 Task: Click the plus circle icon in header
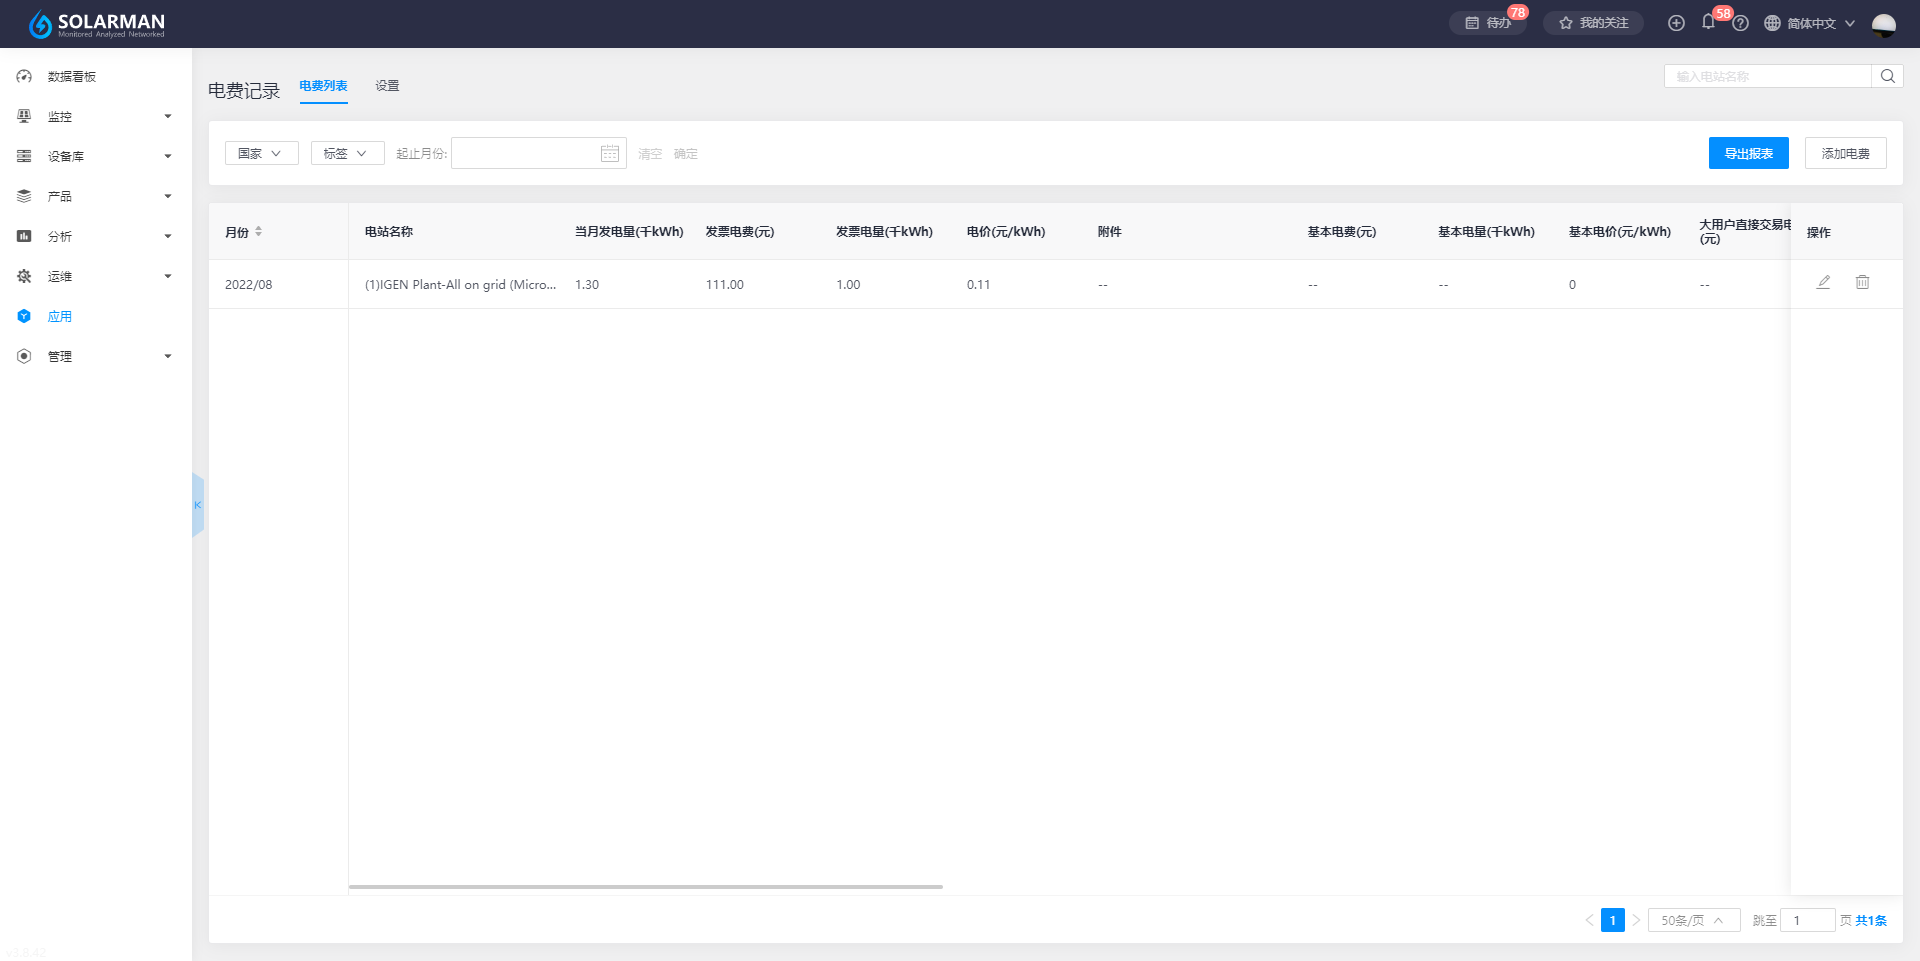(1676, 23)
